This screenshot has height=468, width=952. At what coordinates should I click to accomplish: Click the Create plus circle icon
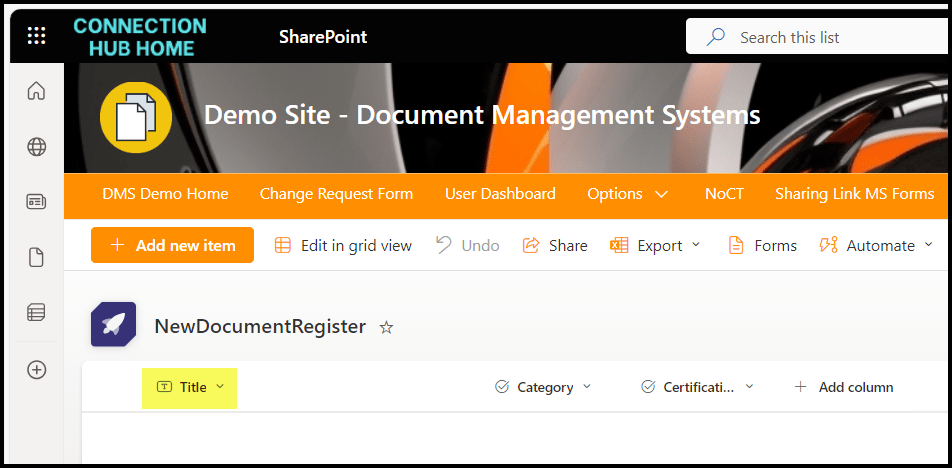[36, 370]
